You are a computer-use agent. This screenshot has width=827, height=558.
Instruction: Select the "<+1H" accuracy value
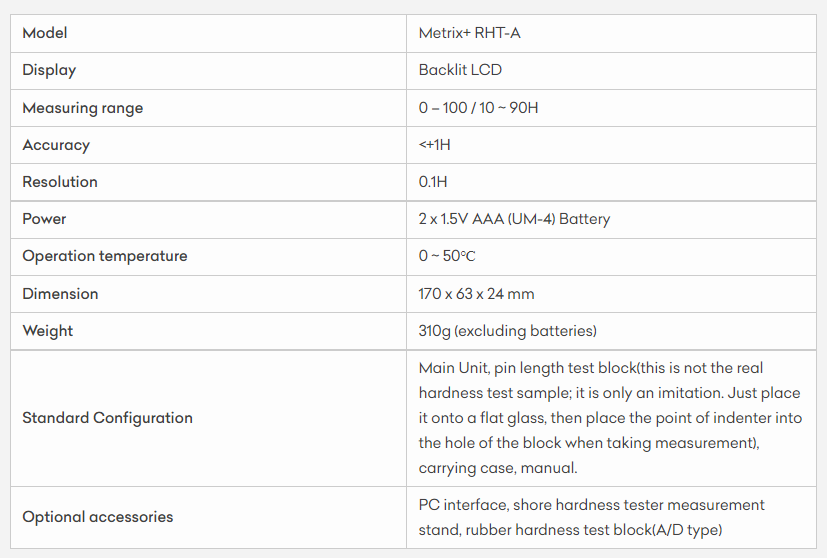[435, 145]
